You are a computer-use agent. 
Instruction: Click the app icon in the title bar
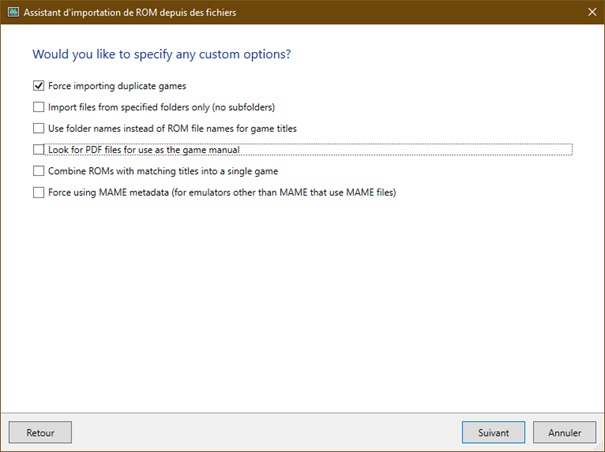(13, 12)
